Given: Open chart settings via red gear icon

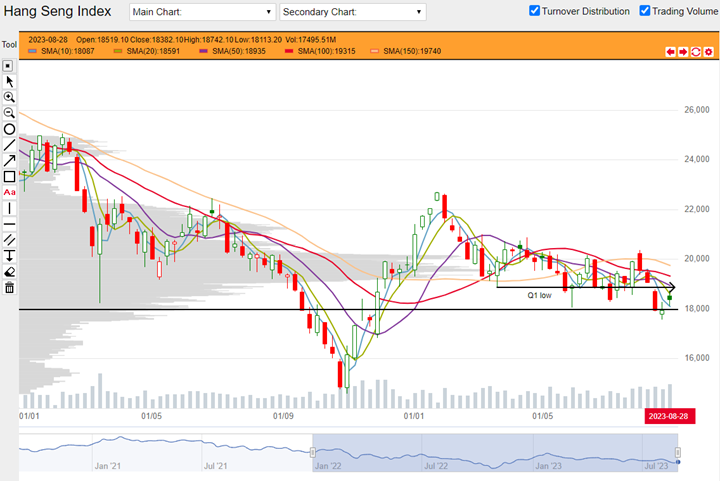Looking at the screenshot, I should click(x=709, y=52).
